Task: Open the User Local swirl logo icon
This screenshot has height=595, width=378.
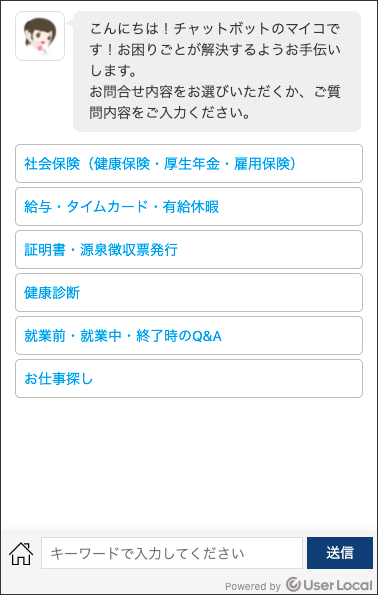Action: pyautogui.click(x=293, y=584)
